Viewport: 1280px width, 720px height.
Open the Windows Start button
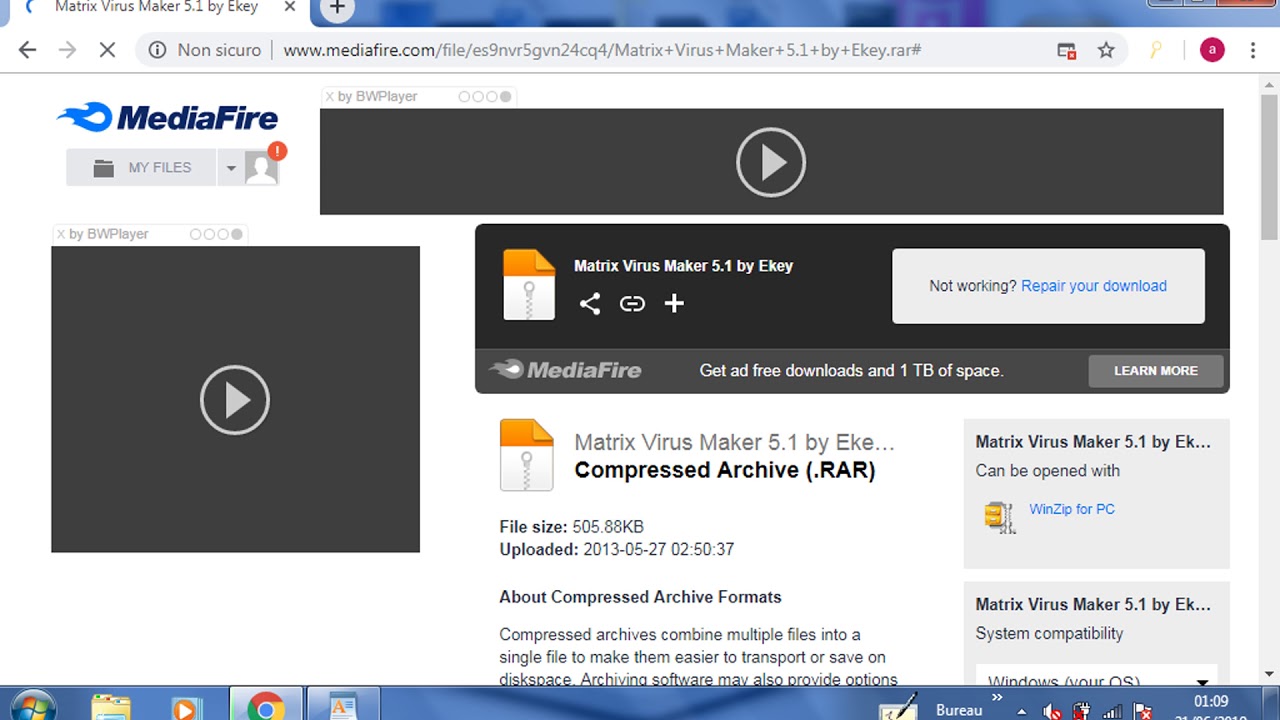[x=33, y=706]
